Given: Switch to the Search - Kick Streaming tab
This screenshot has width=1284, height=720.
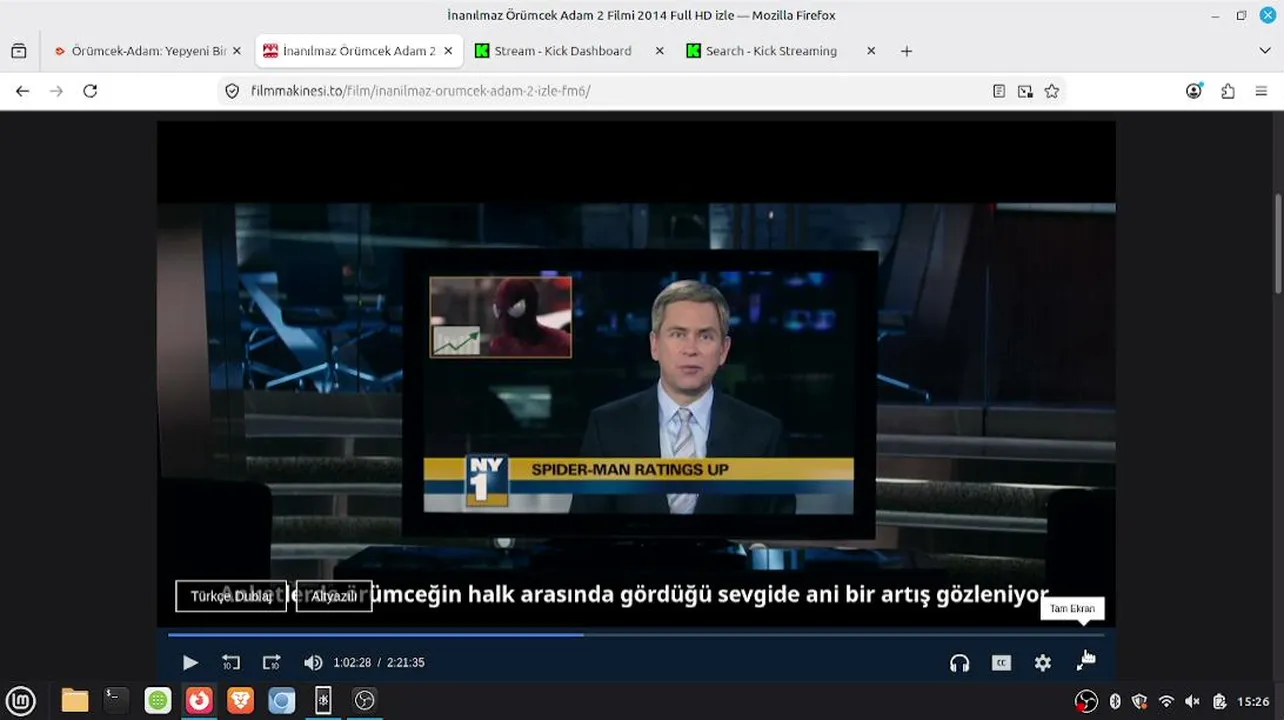Looking at the screenshot, I should click(771, 51).
